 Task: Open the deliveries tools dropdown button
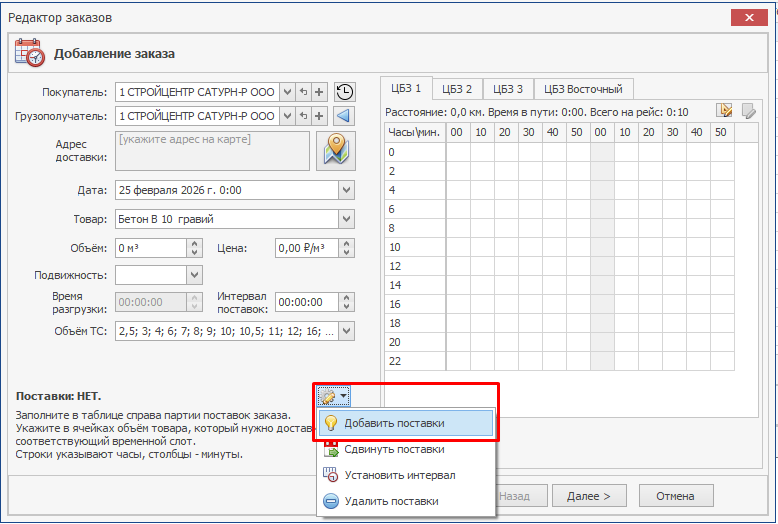click(334, 397)
